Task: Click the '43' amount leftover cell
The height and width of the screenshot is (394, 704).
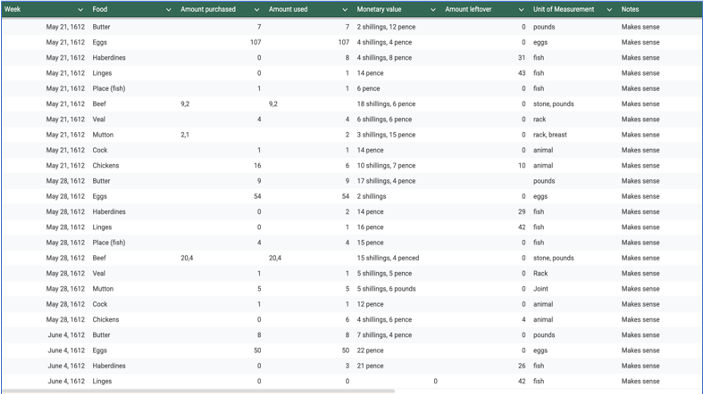Action: click(x=521, y=73)
